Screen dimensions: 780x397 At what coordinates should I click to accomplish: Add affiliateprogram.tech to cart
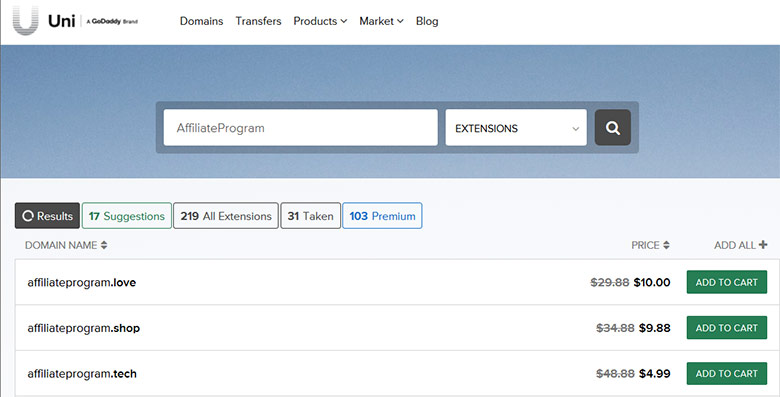[727, 374]
